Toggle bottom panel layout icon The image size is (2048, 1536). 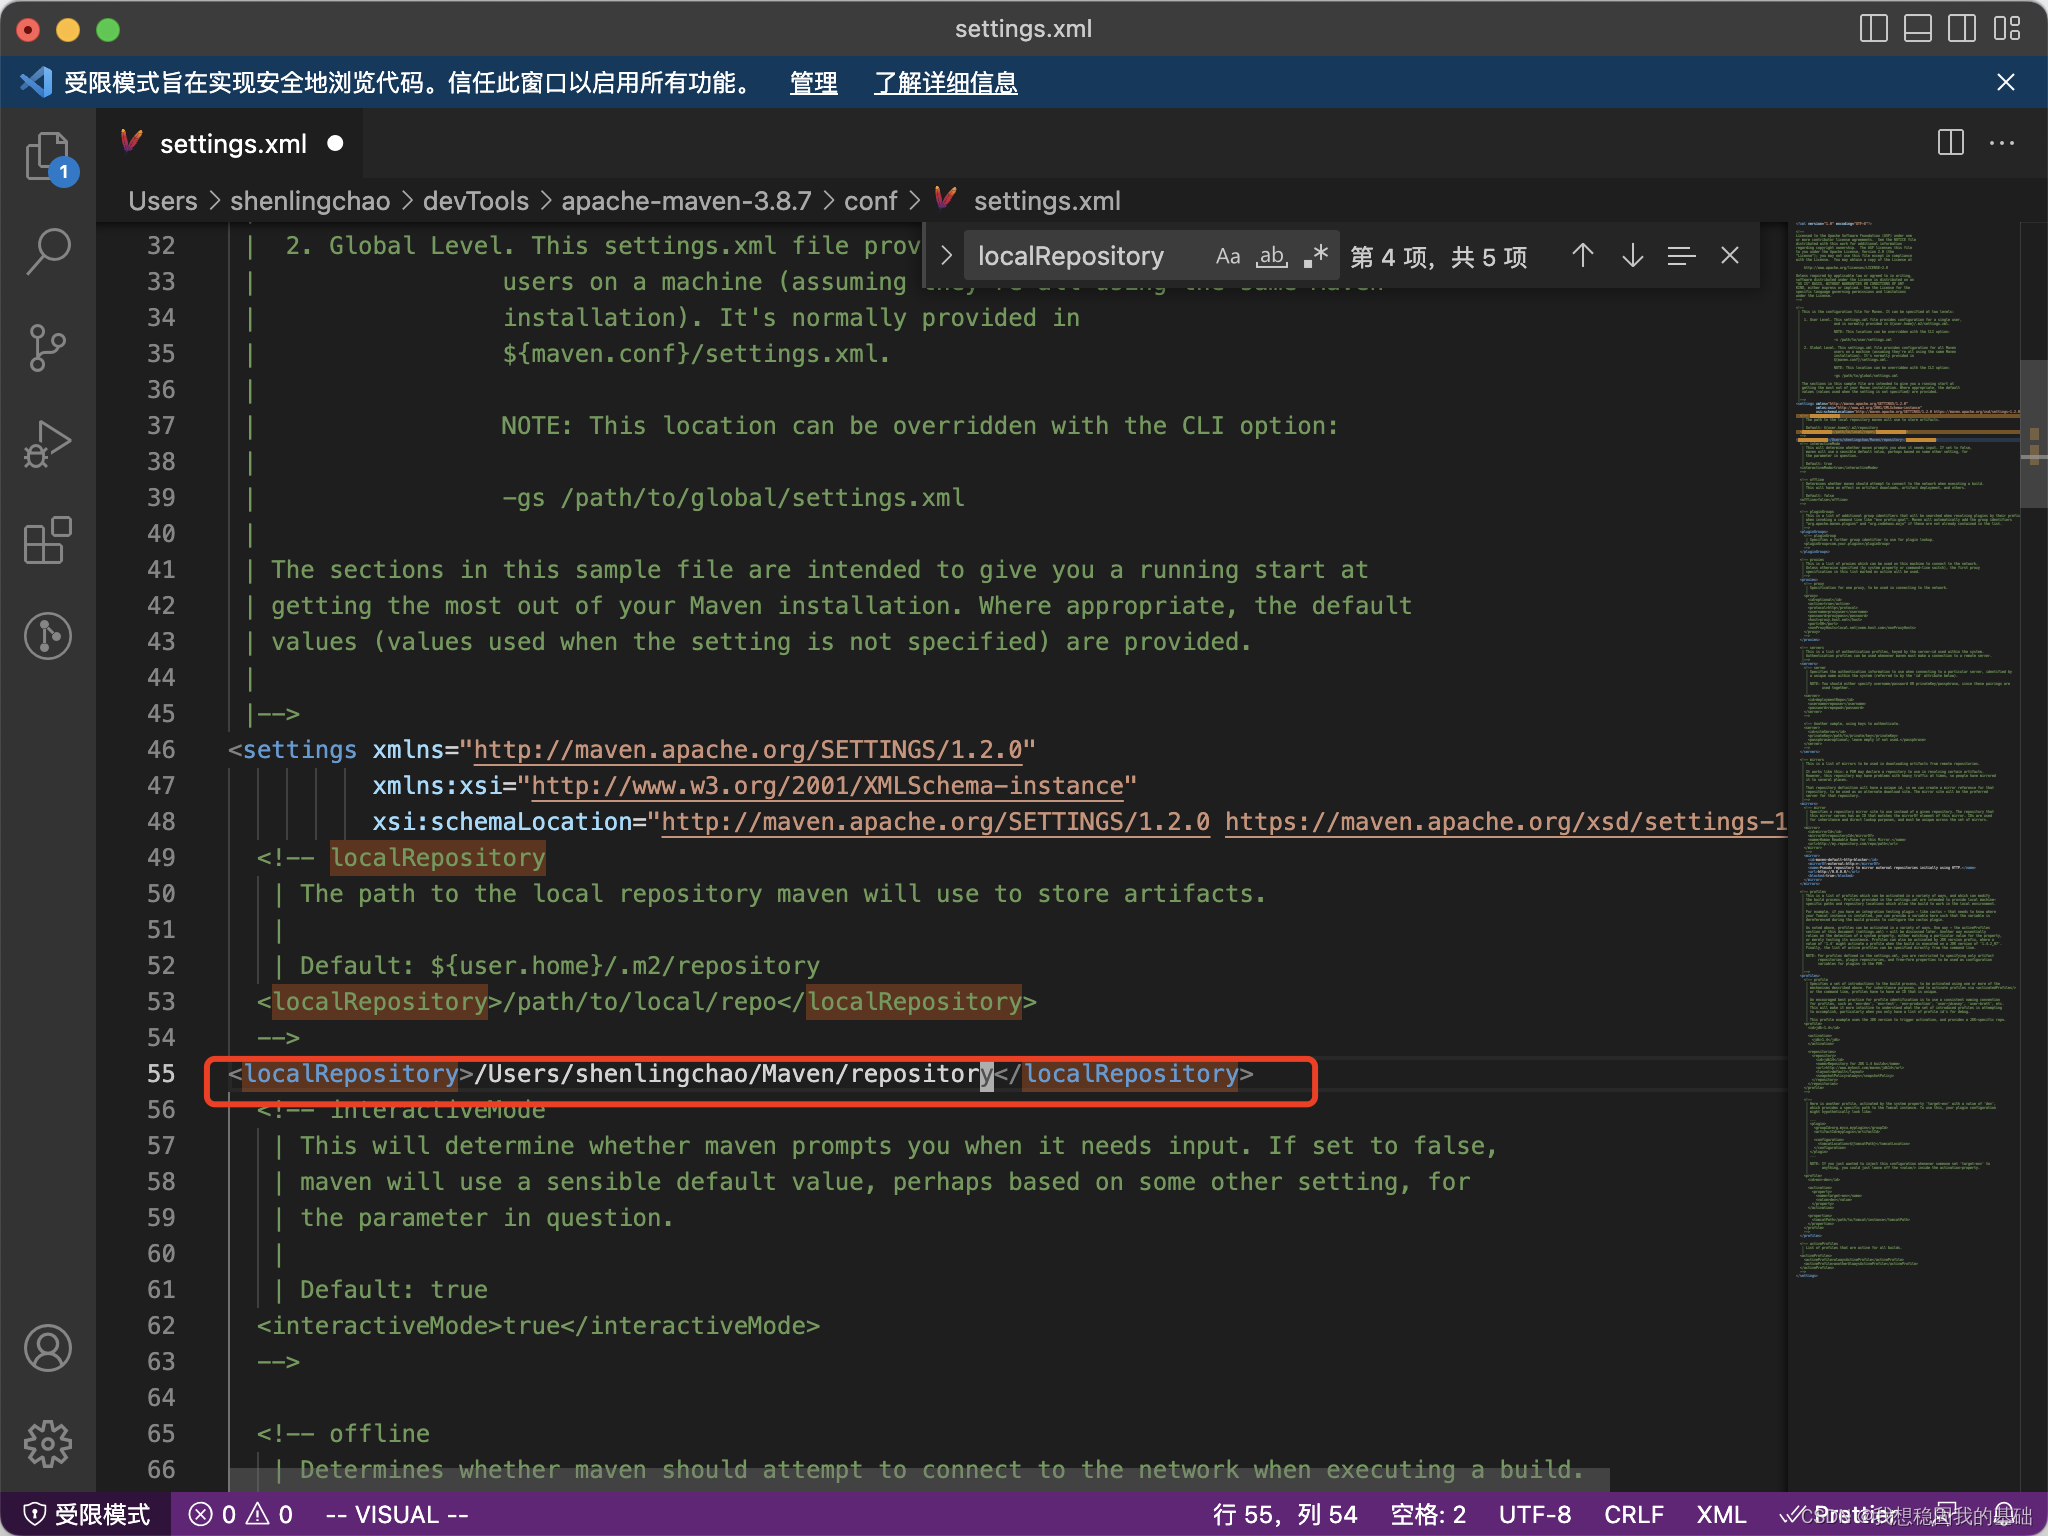click(1917, 29)
